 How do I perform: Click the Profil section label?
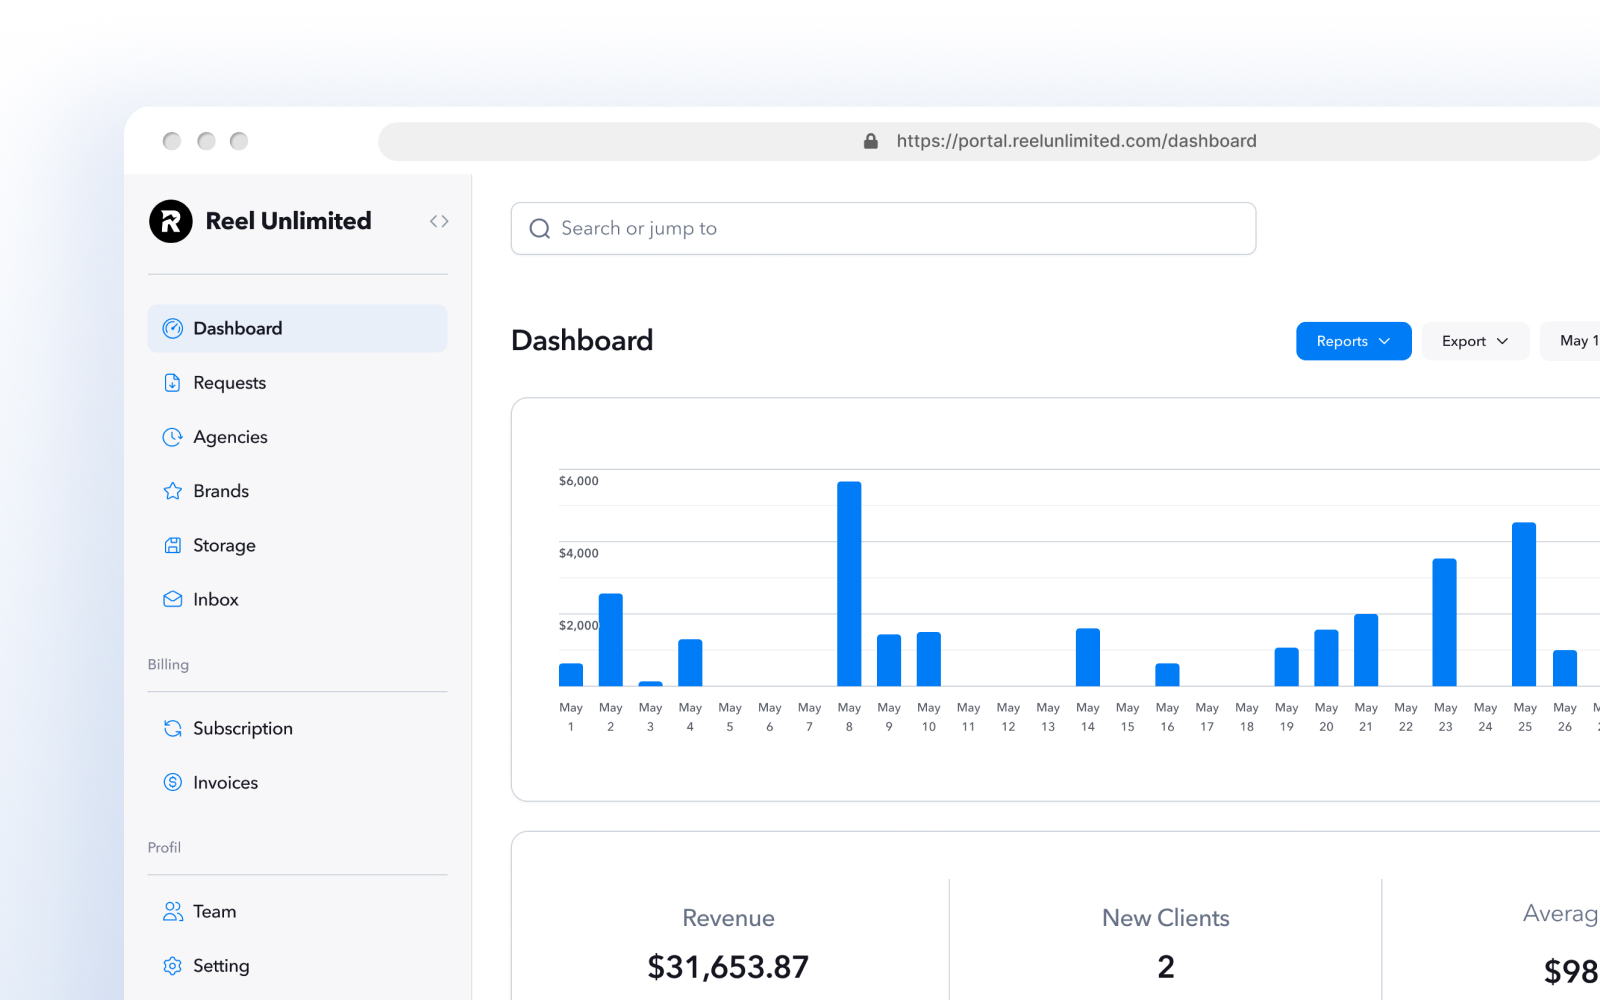click(164, 847)
